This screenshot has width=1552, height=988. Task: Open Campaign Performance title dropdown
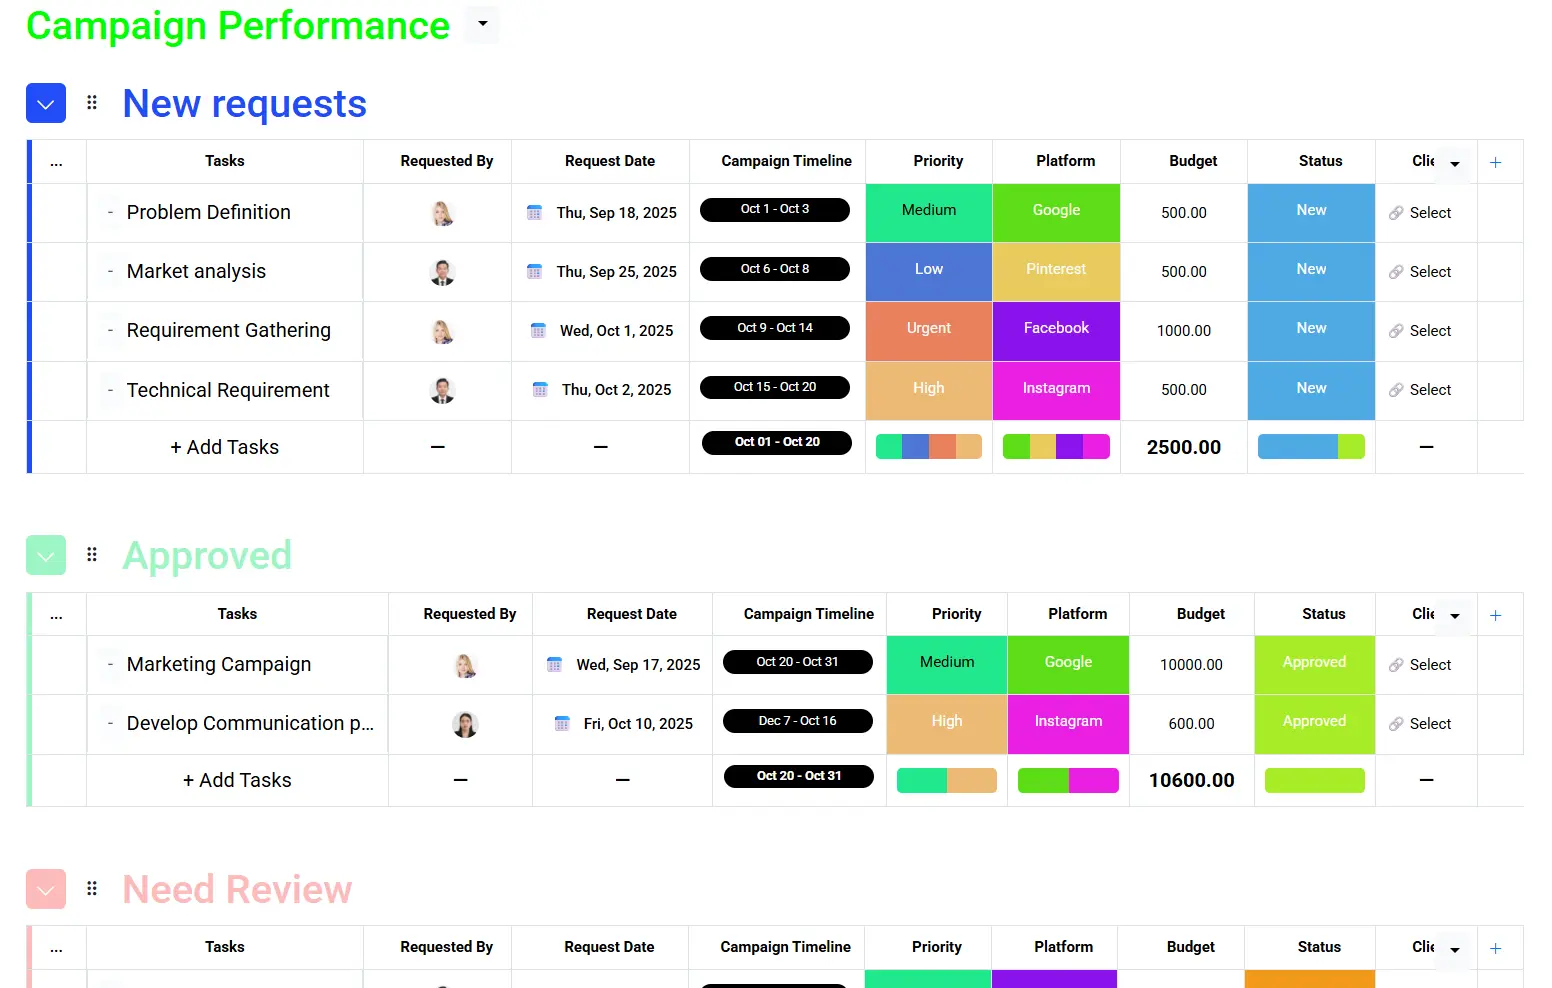(483, 25)
